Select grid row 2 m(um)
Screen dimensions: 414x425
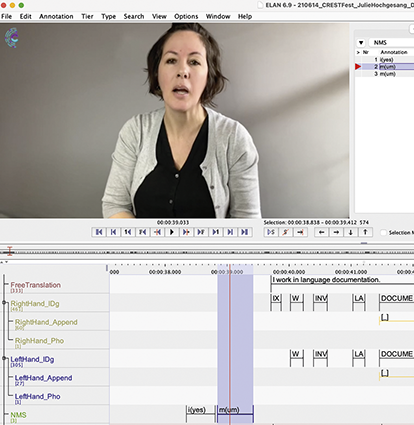tap(384, 67)
